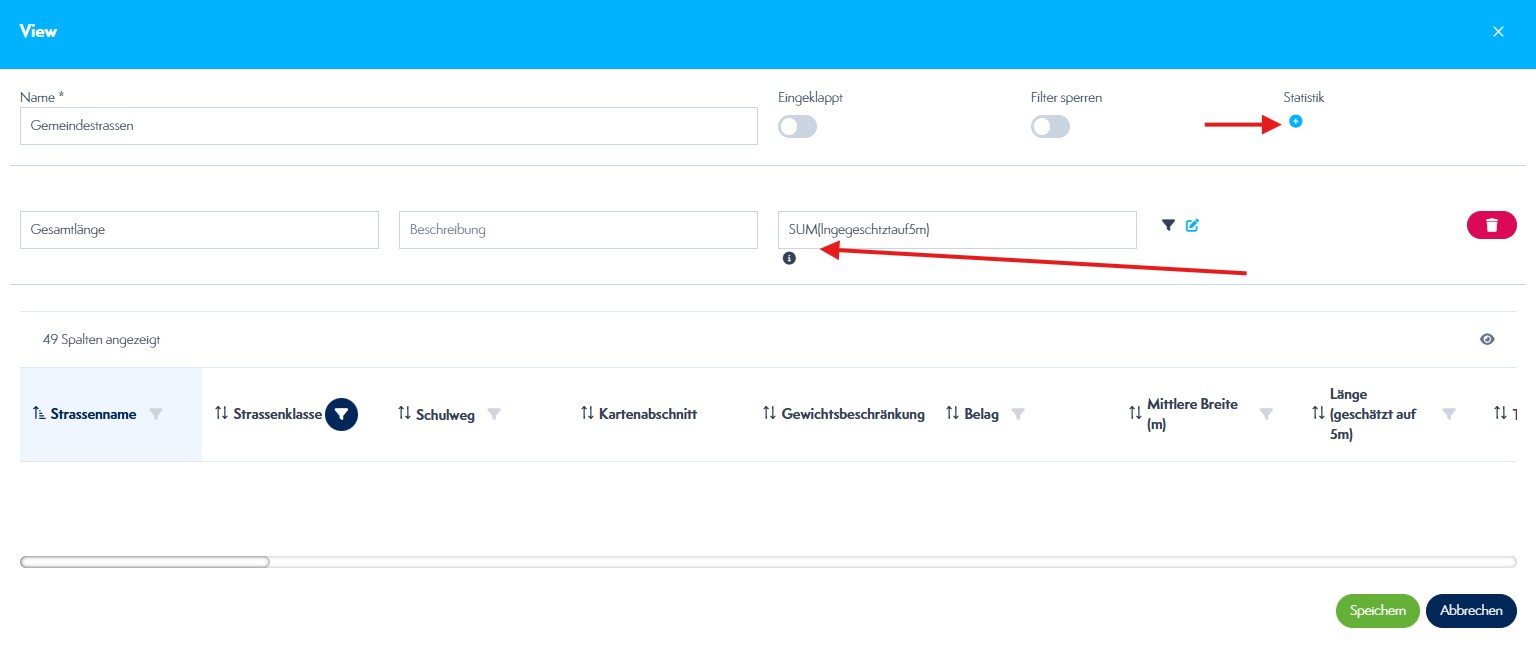The height and width of the screenshot is (645, 1536).
Task: Click the blue plus icon under Statistik
Action: point(1296,121)
